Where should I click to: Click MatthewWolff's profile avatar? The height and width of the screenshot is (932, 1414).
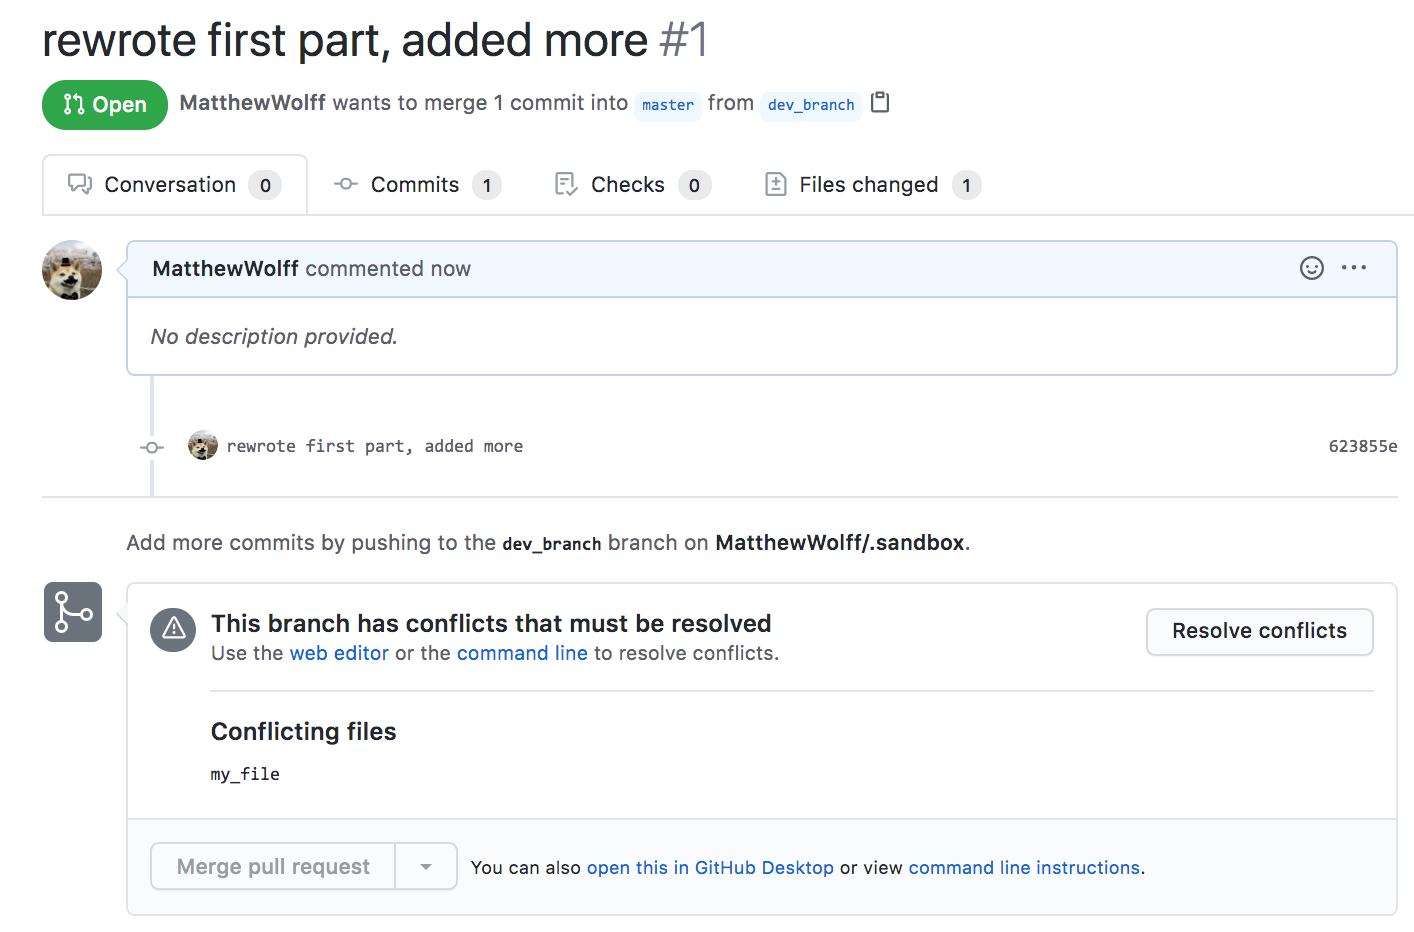(71, 270)
